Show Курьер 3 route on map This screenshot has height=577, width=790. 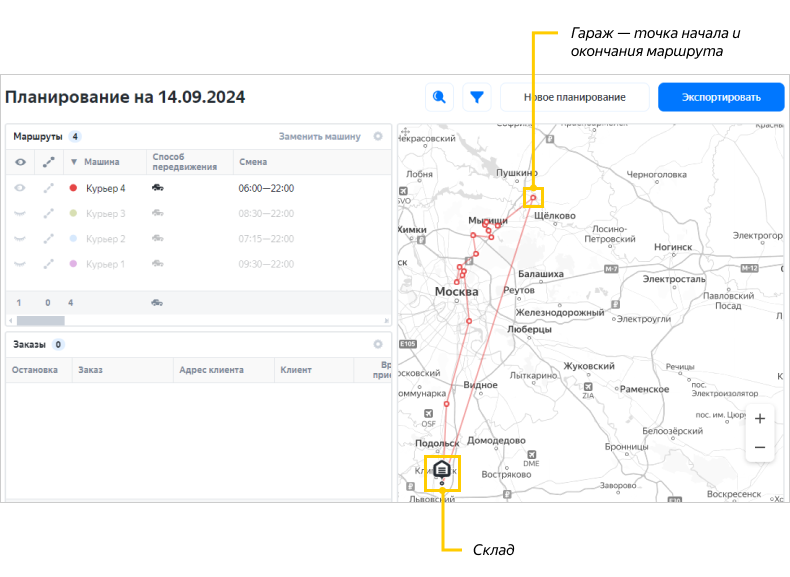pyautogui.click(x=20, y=214)
